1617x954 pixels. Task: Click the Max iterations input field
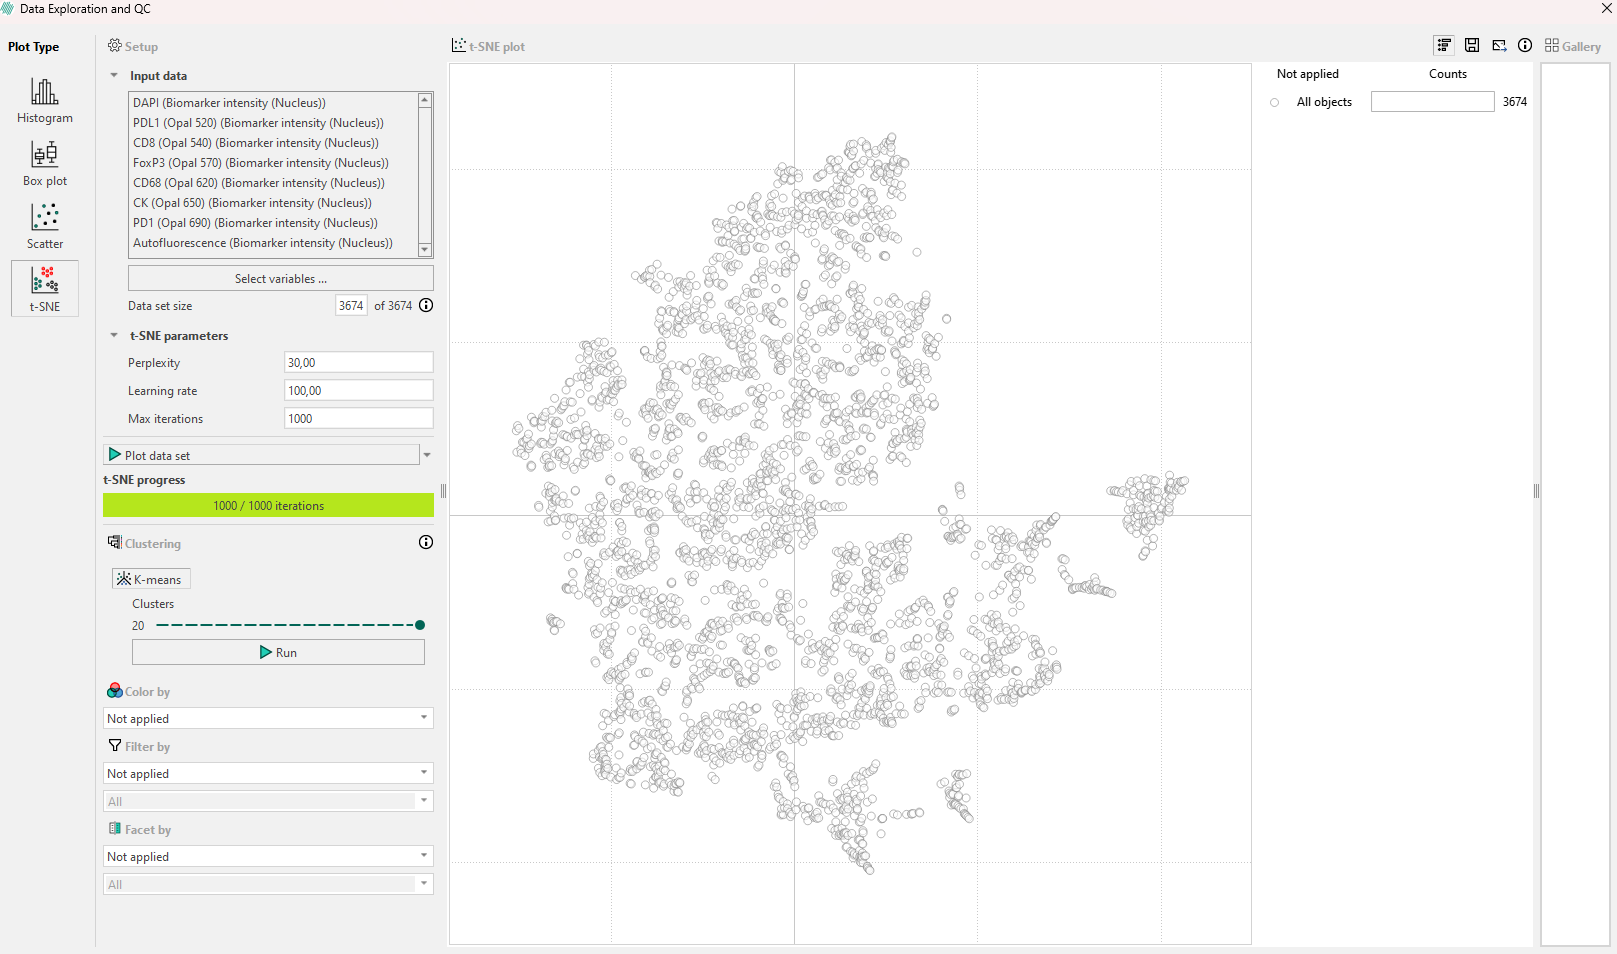pos(359,418)
